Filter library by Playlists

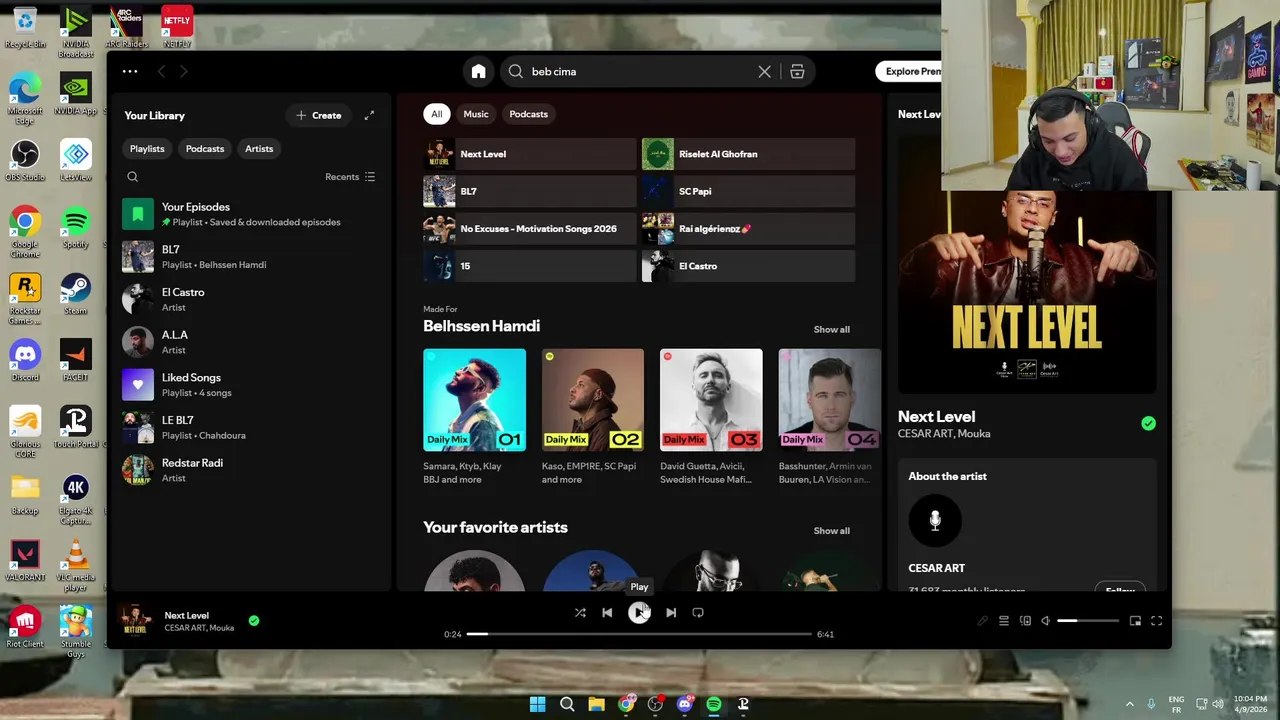[x=147, y=149]
